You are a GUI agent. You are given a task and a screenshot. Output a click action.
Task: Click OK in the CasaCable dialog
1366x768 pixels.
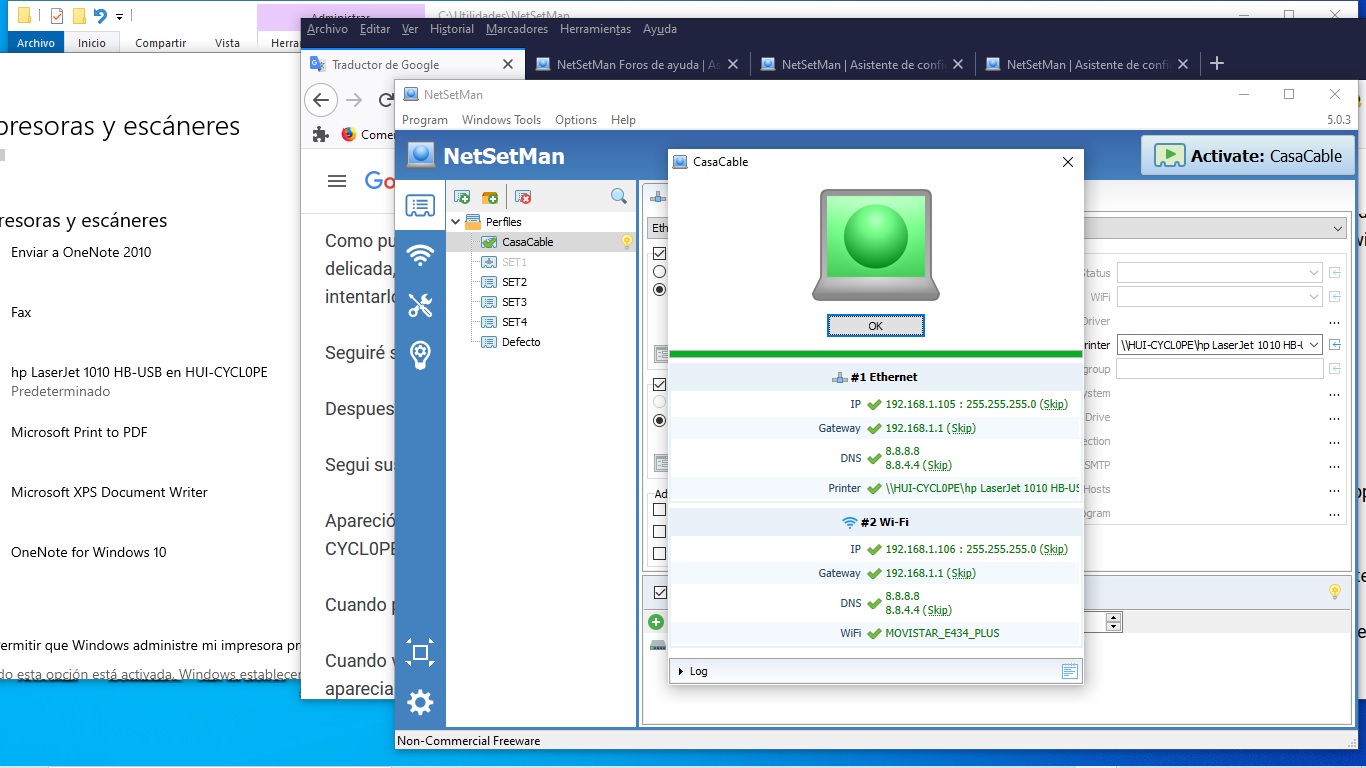click(875, 326)
